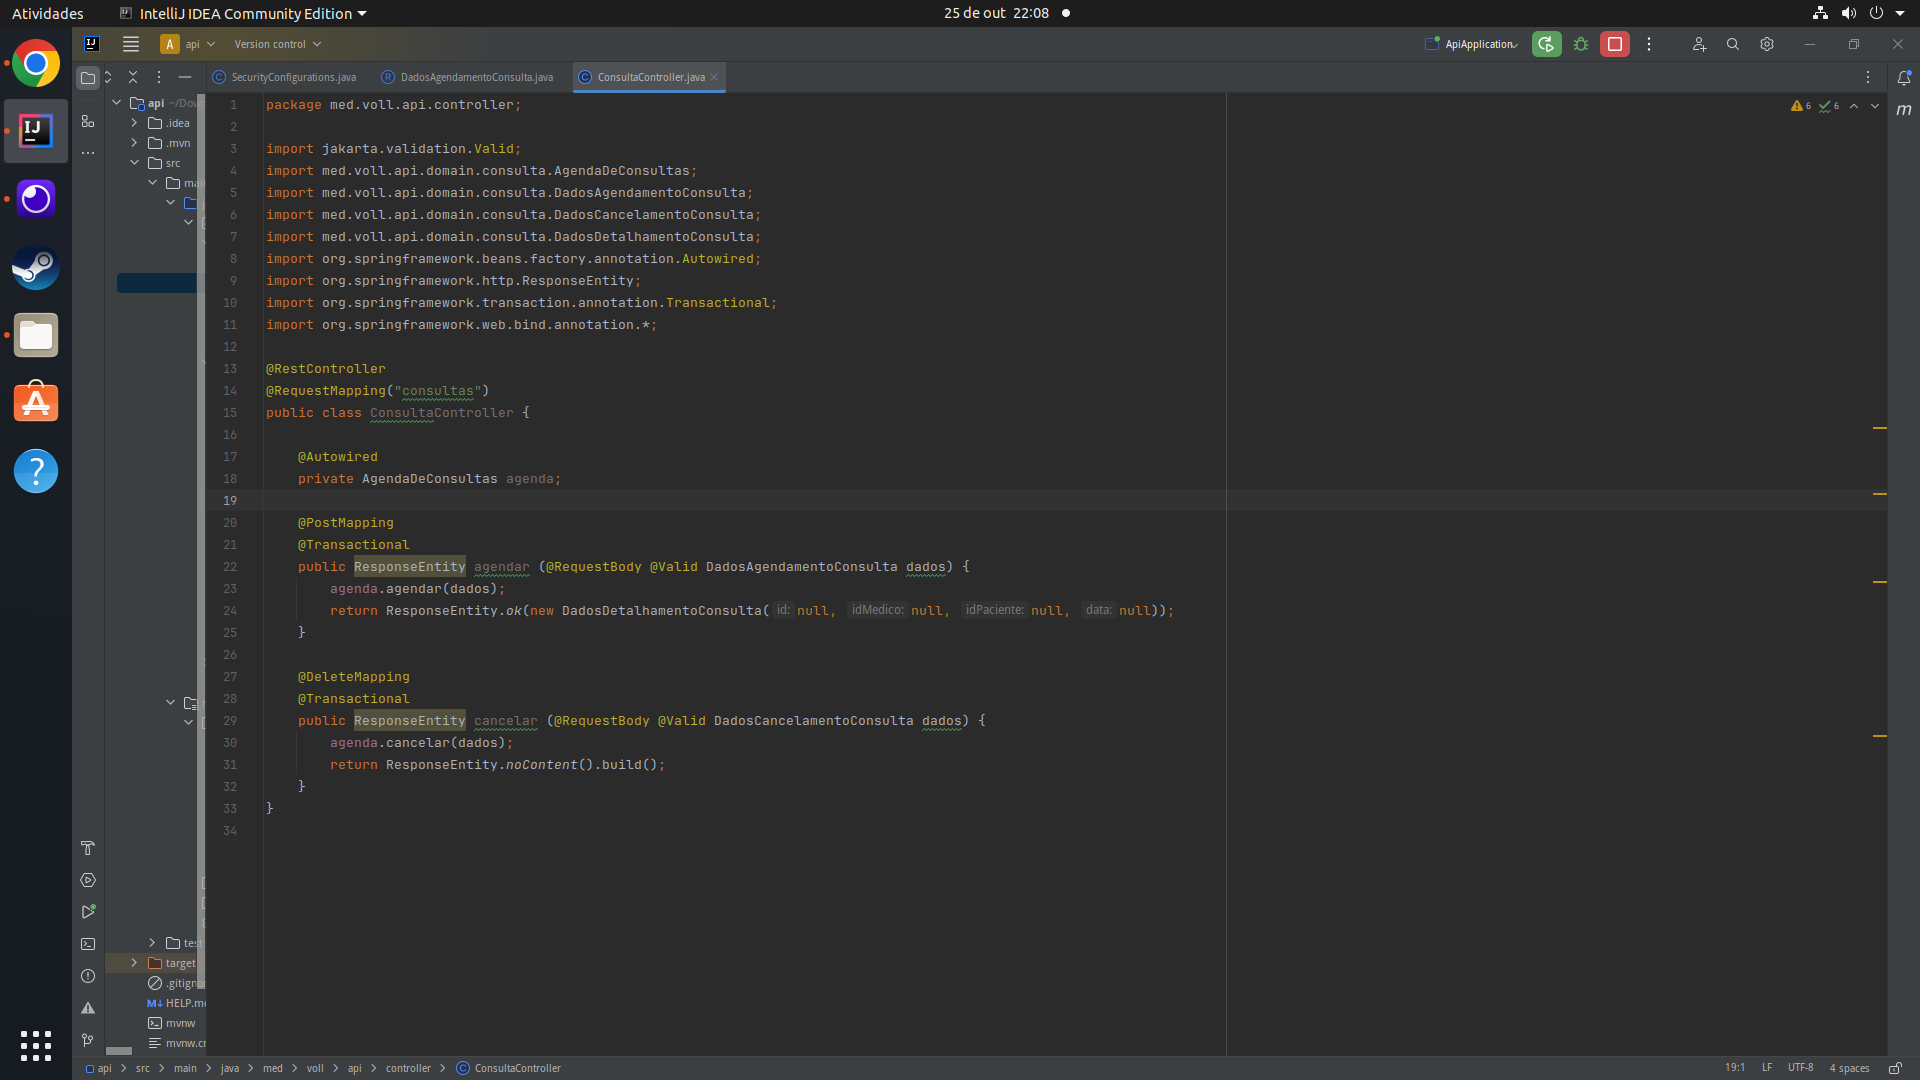The width and height of the screenshot is (1920, 1080).
Task: Change UTF-8 file encoding
Action: tap(1800, 1068)
